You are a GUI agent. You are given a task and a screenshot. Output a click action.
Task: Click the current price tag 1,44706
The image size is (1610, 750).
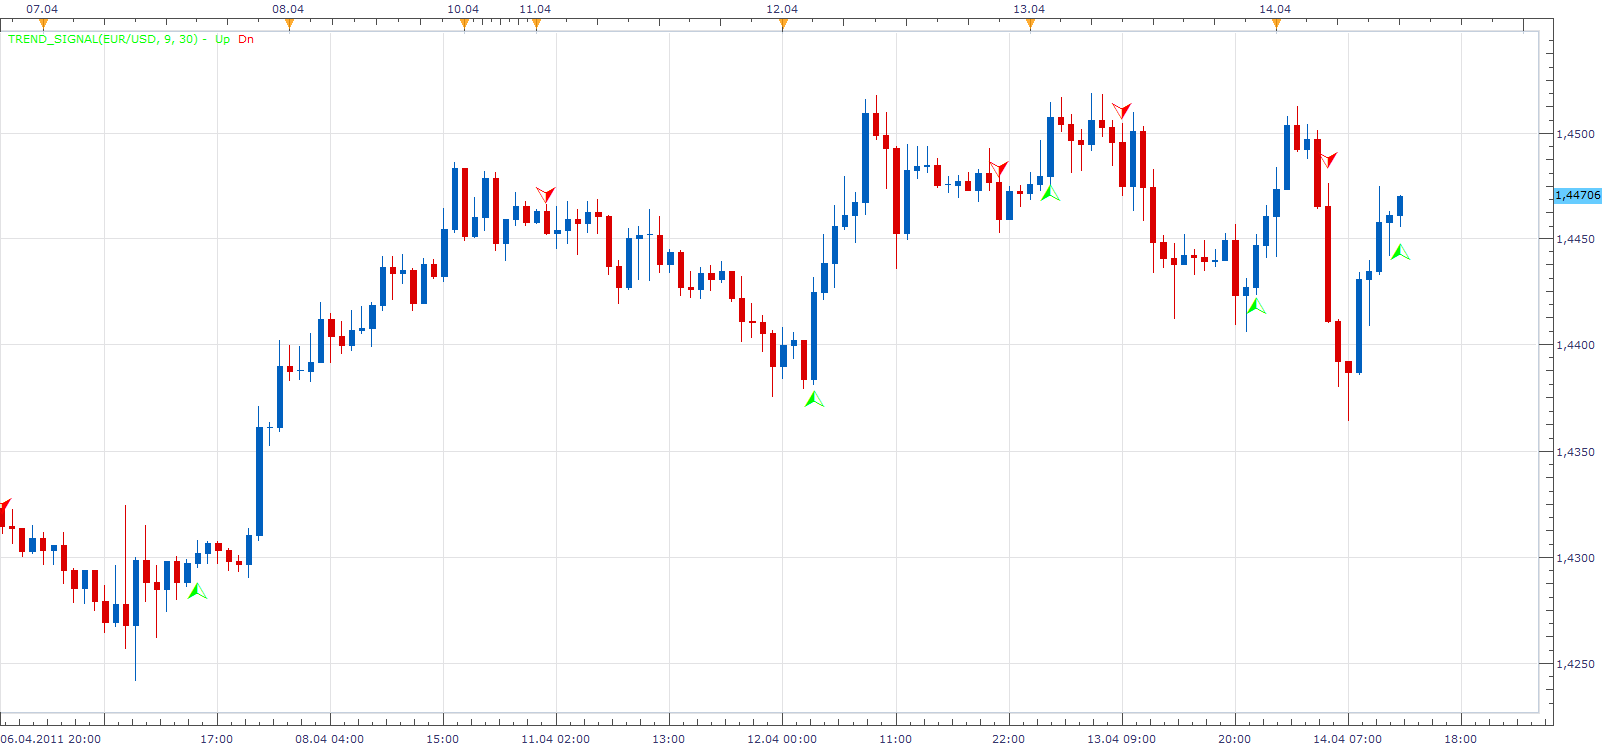[1578, 195]
